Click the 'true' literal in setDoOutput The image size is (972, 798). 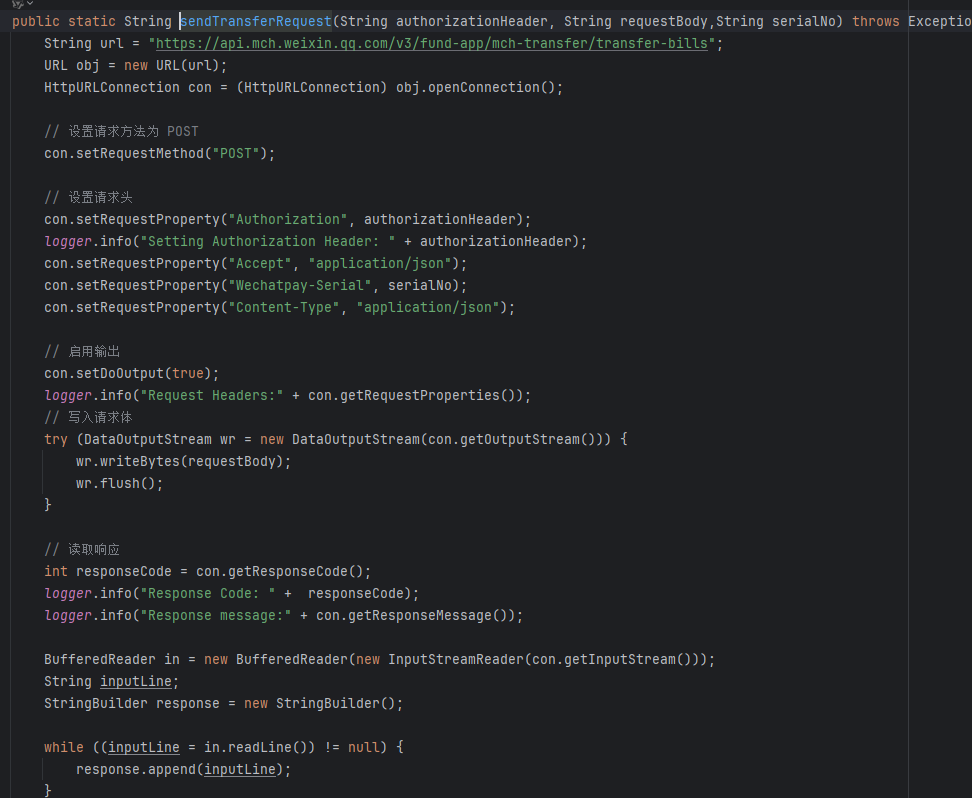[x=188, y=373]
